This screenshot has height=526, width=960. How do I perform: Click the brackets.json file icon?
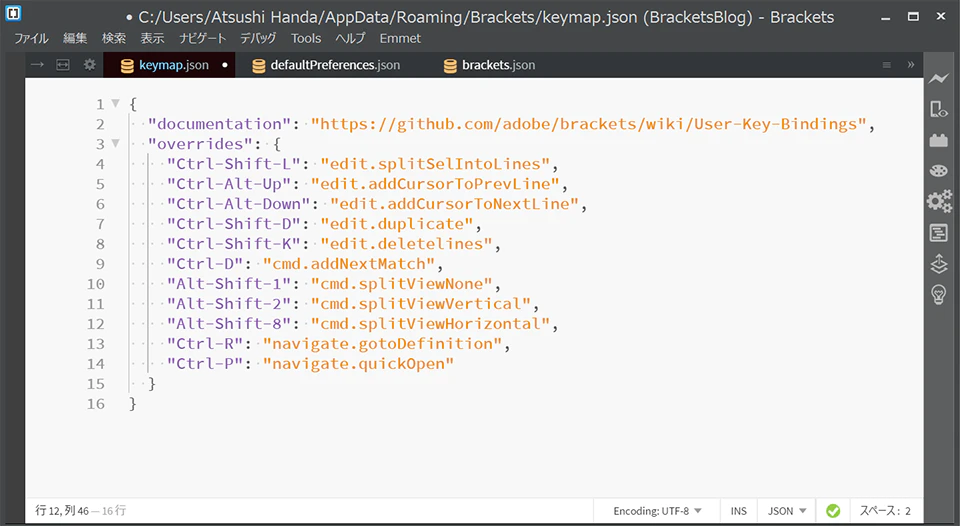pos(450,66)
